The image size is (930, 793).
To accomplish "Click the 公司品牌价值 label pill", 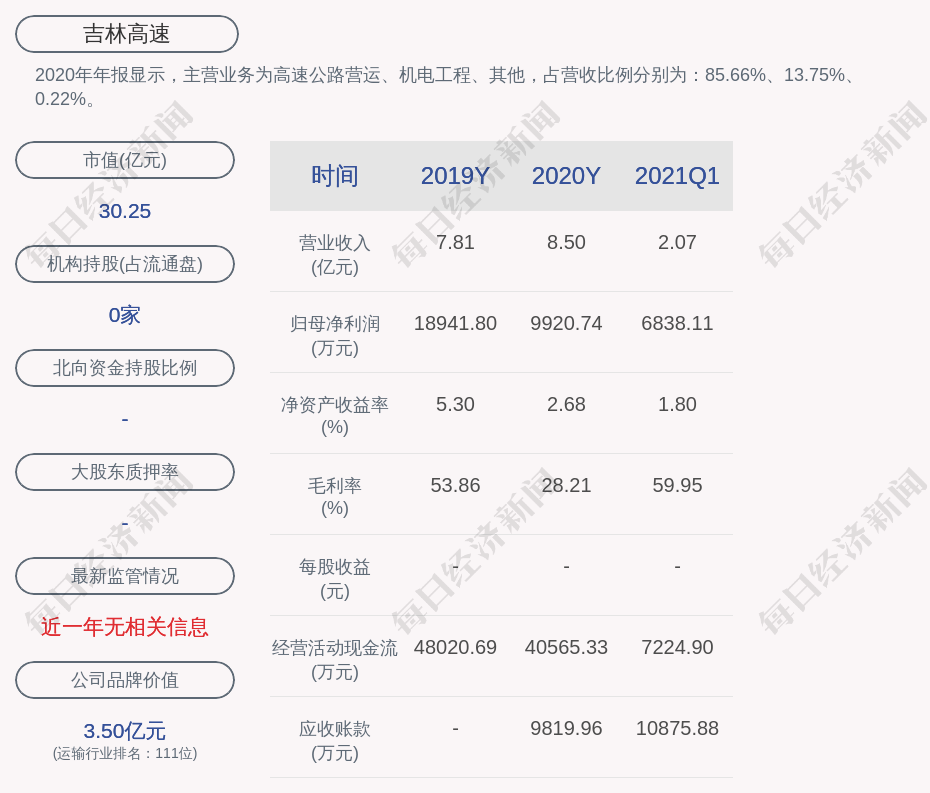I will (125, 680).
